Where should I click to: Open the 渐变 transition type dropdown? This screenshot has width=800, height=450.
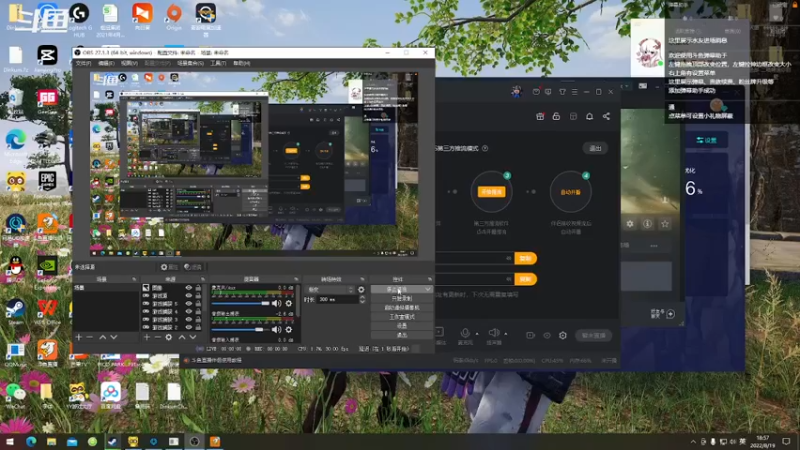329,289
